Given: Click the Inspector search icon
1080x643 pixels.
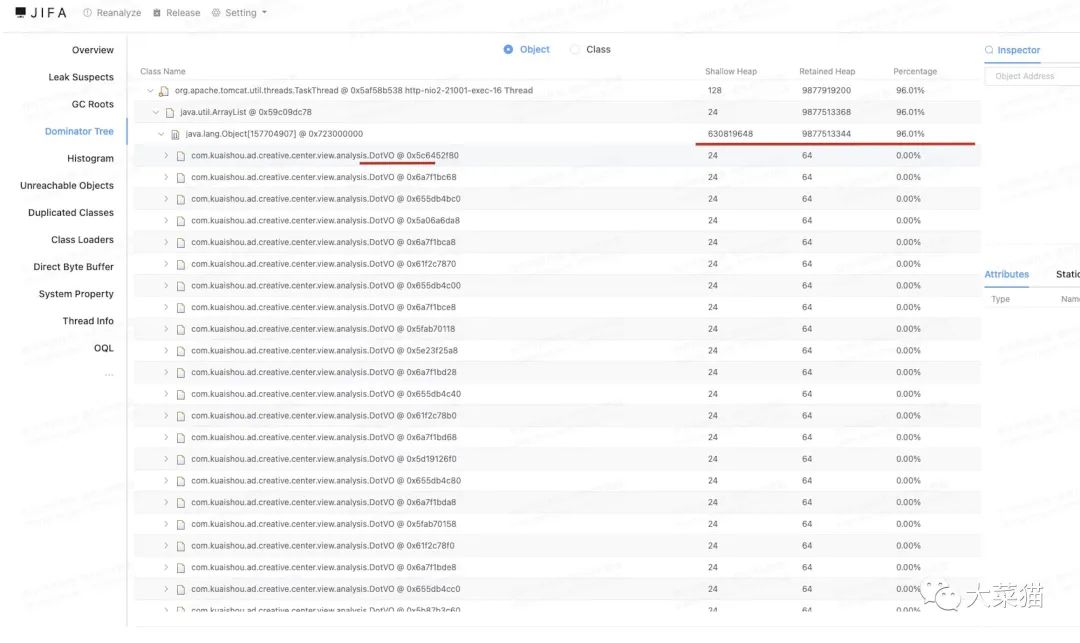Looking at the screenshot, I should click(989, 50).
